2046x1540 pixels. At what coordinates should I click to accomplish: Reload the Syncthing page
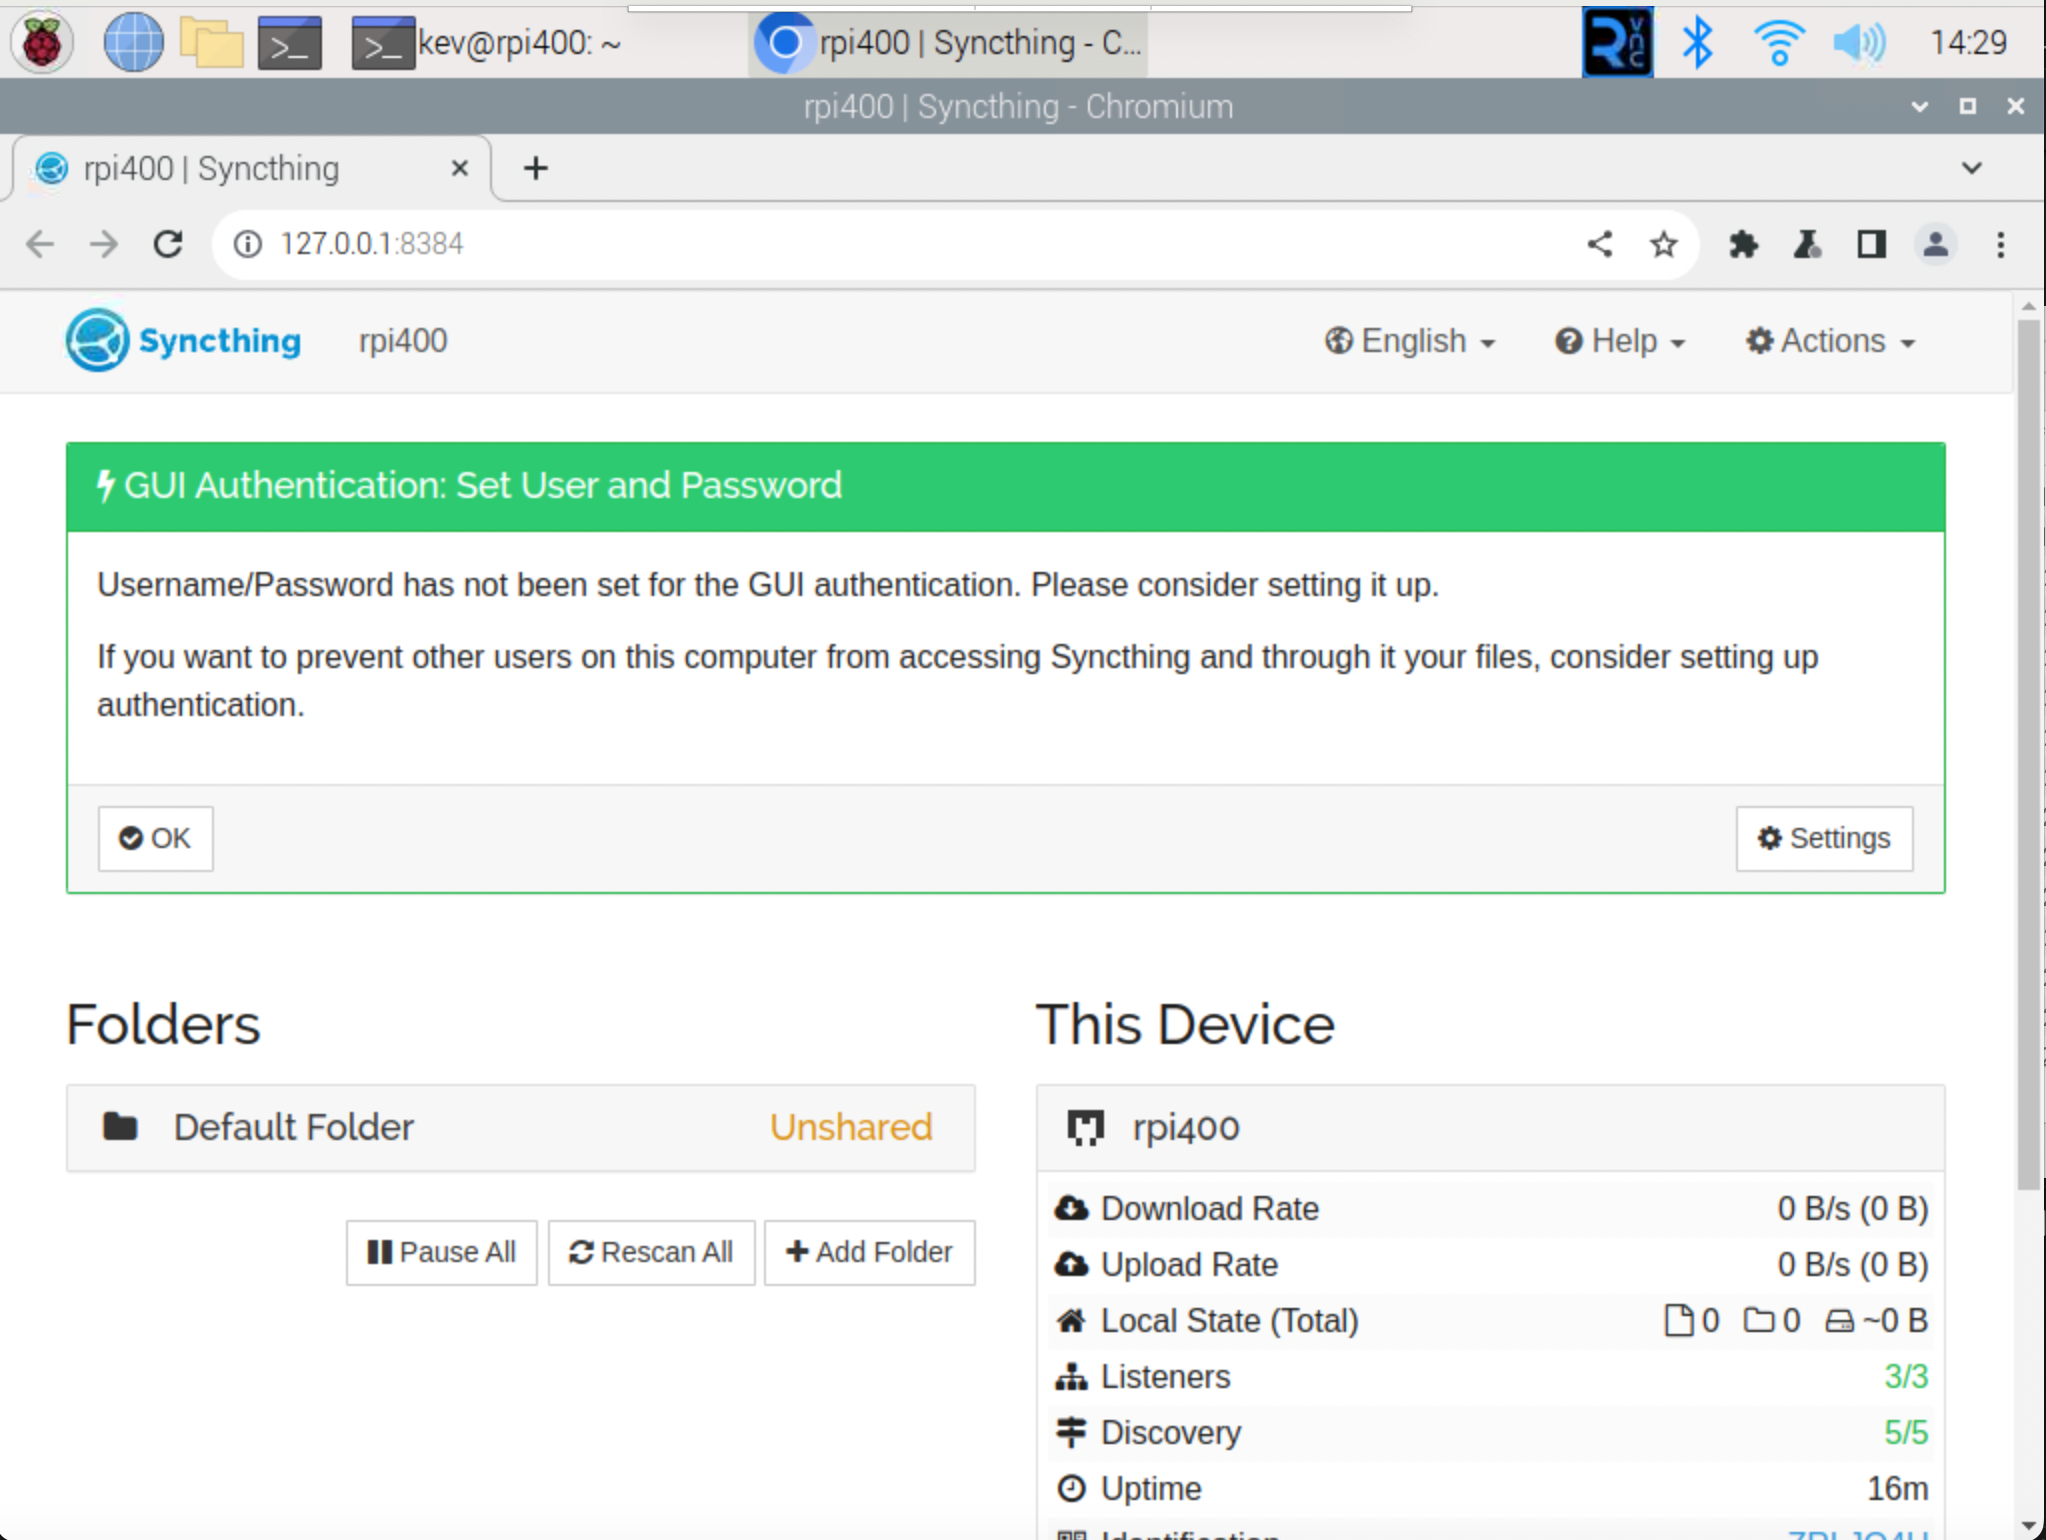(x=168, y=244)
